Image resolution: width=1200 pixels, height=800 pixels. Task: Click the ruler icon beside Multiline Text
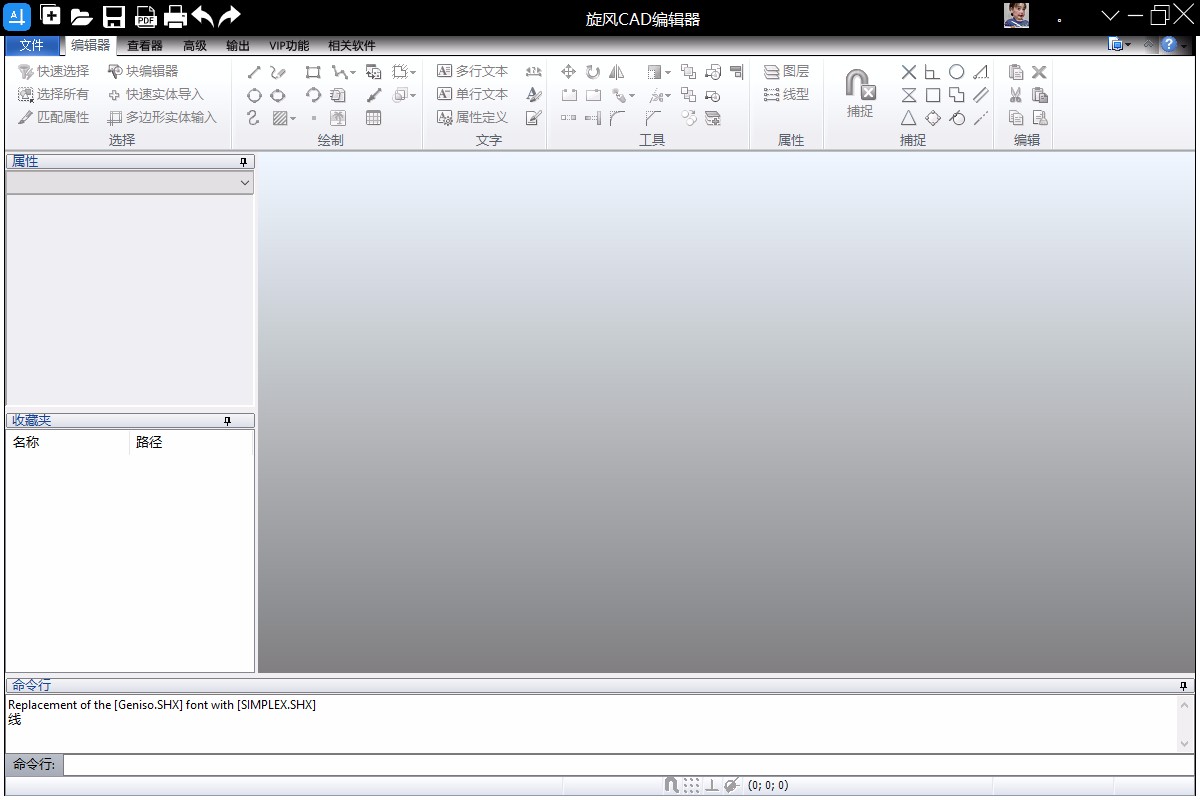(534, 72)
